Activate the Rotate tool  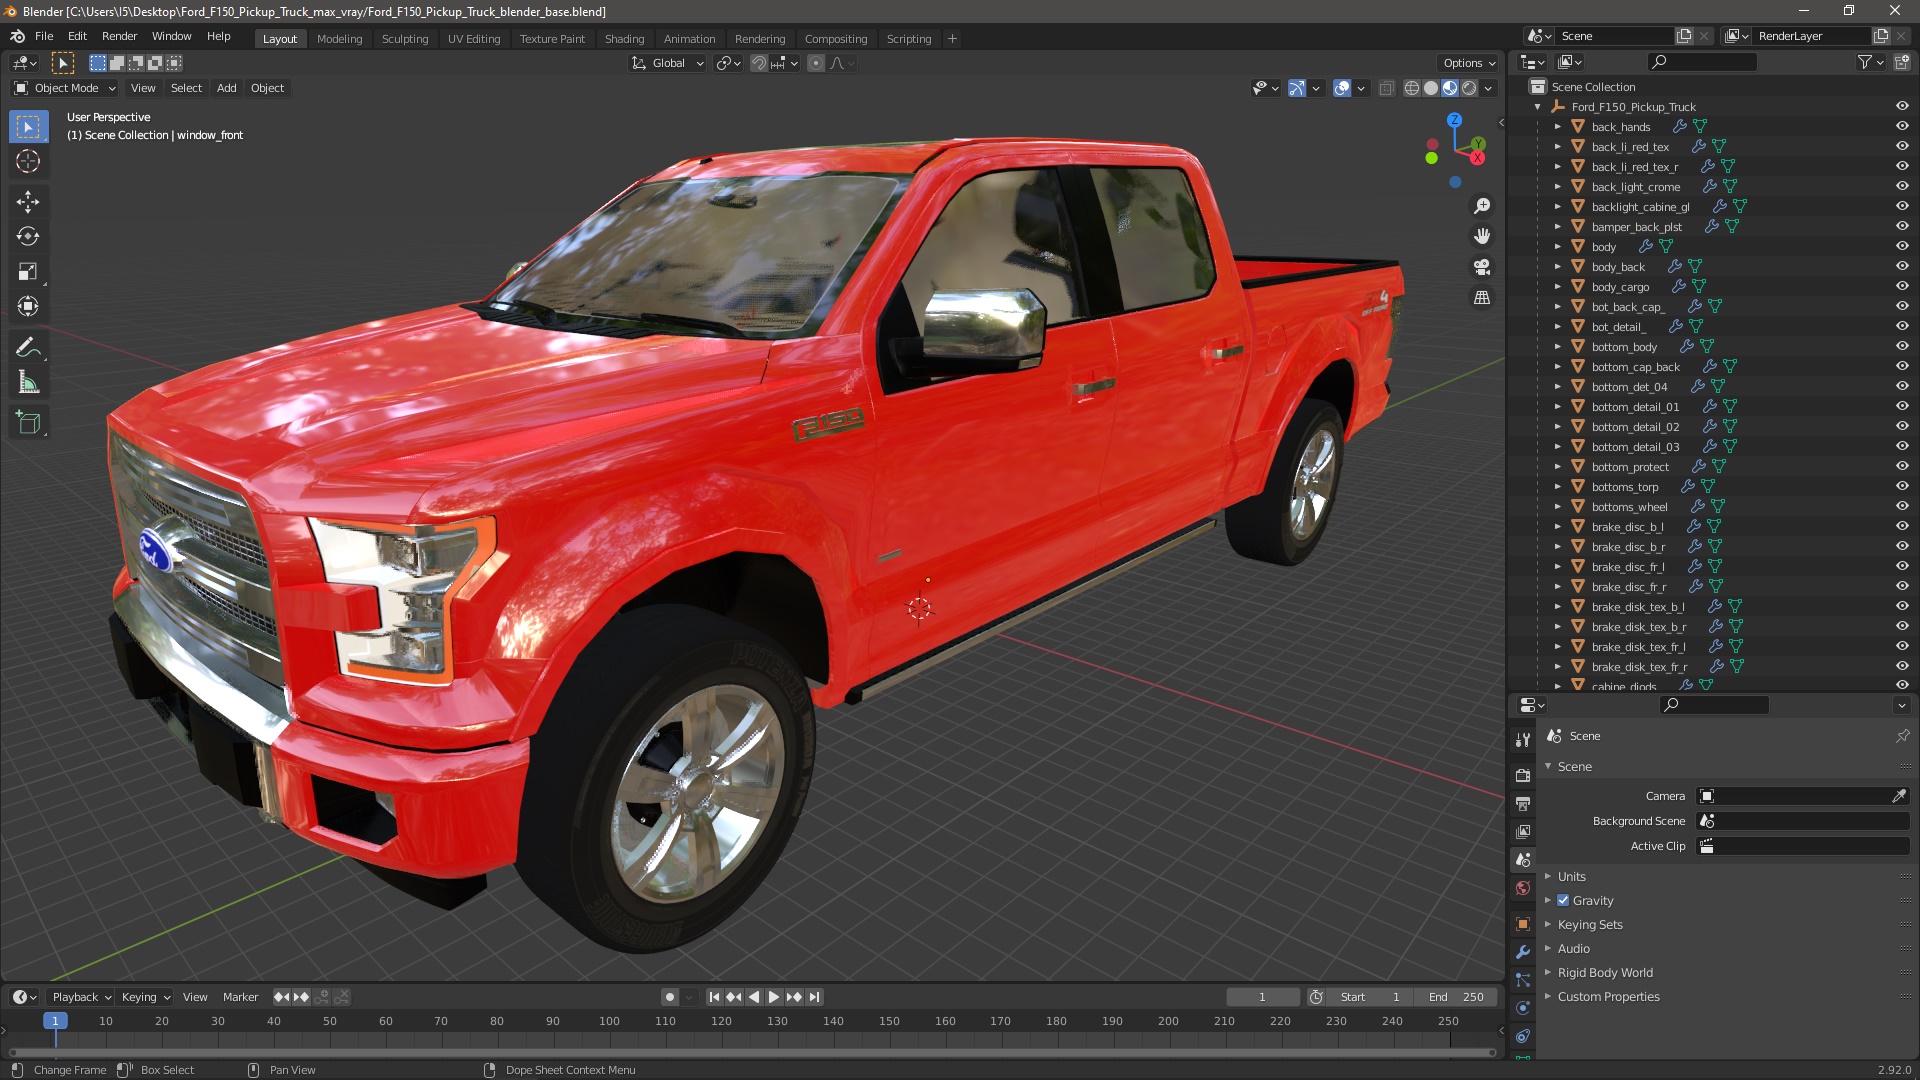click(28, 237)
